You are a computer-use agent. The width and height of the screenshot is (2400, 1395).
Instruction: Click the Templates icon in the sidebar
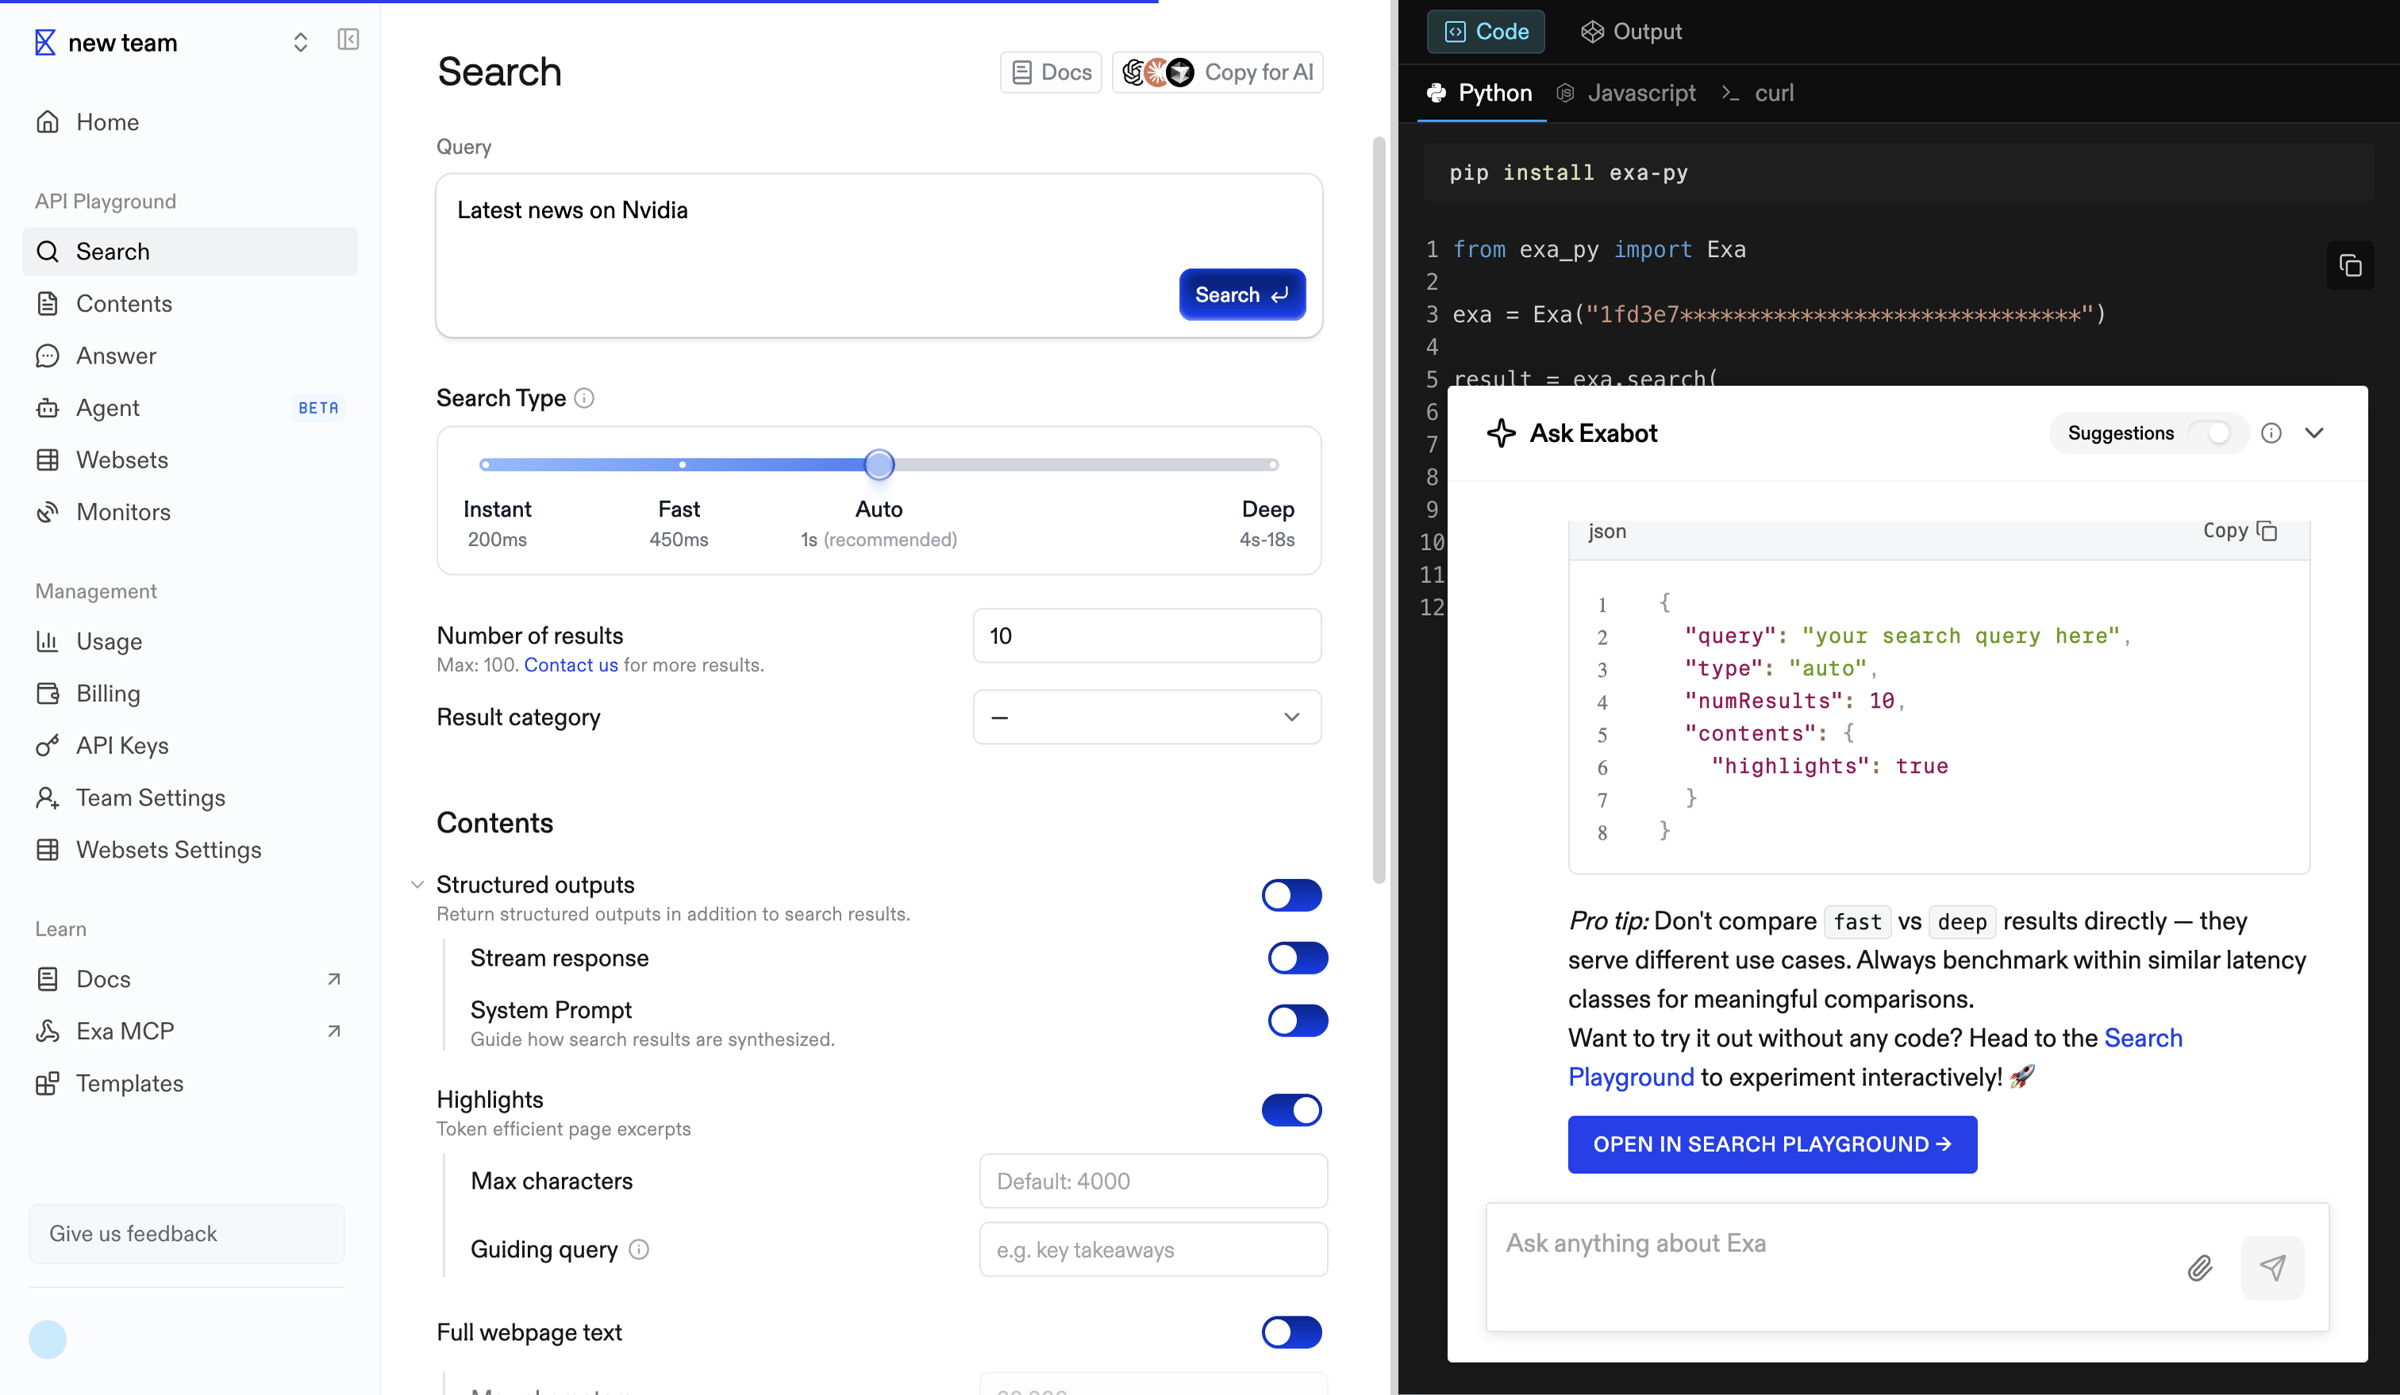point(48,1084)
